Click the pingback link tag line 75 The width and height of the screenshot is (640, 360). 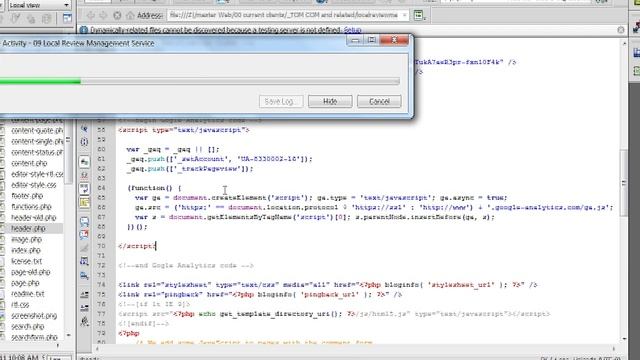coord(260,295)
